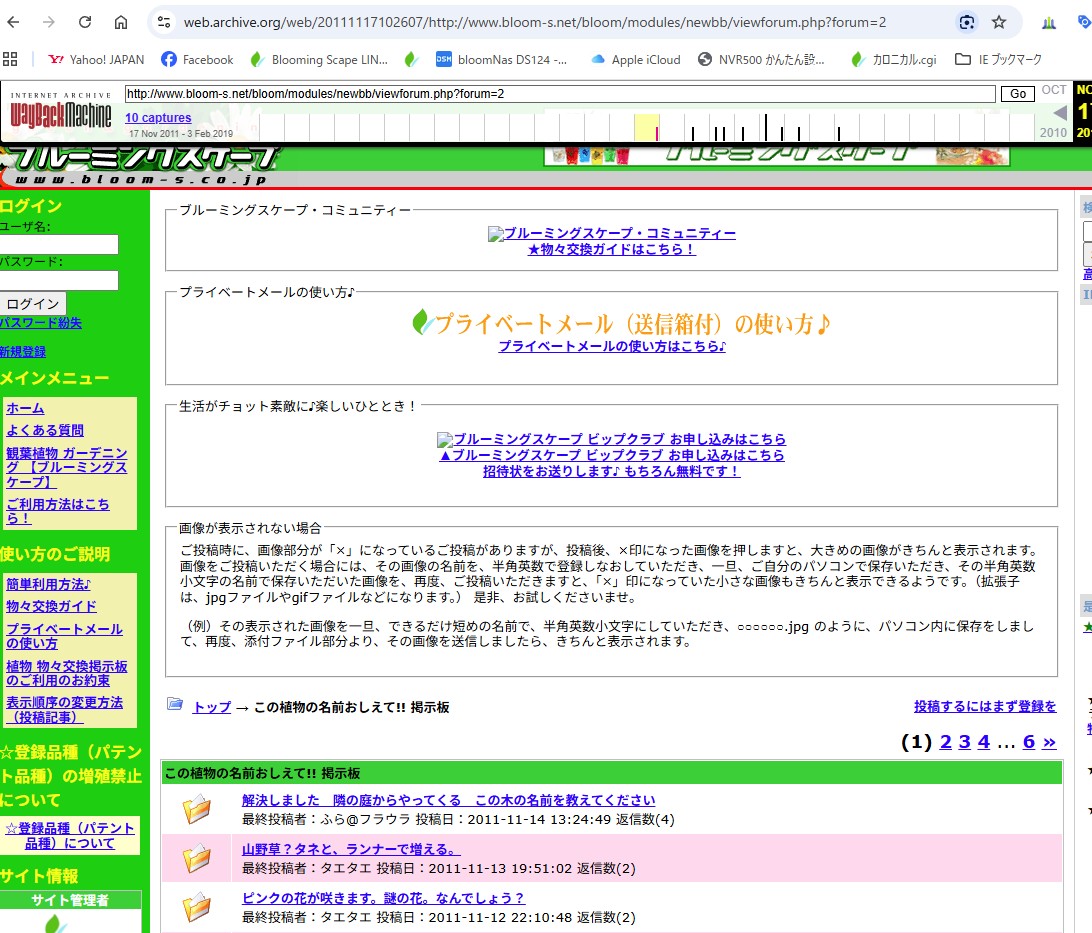Image resolution: width=1092 pixels, height=933 pixels.
Task: Reload the page with the refresh icon
Action: (85, 22)
